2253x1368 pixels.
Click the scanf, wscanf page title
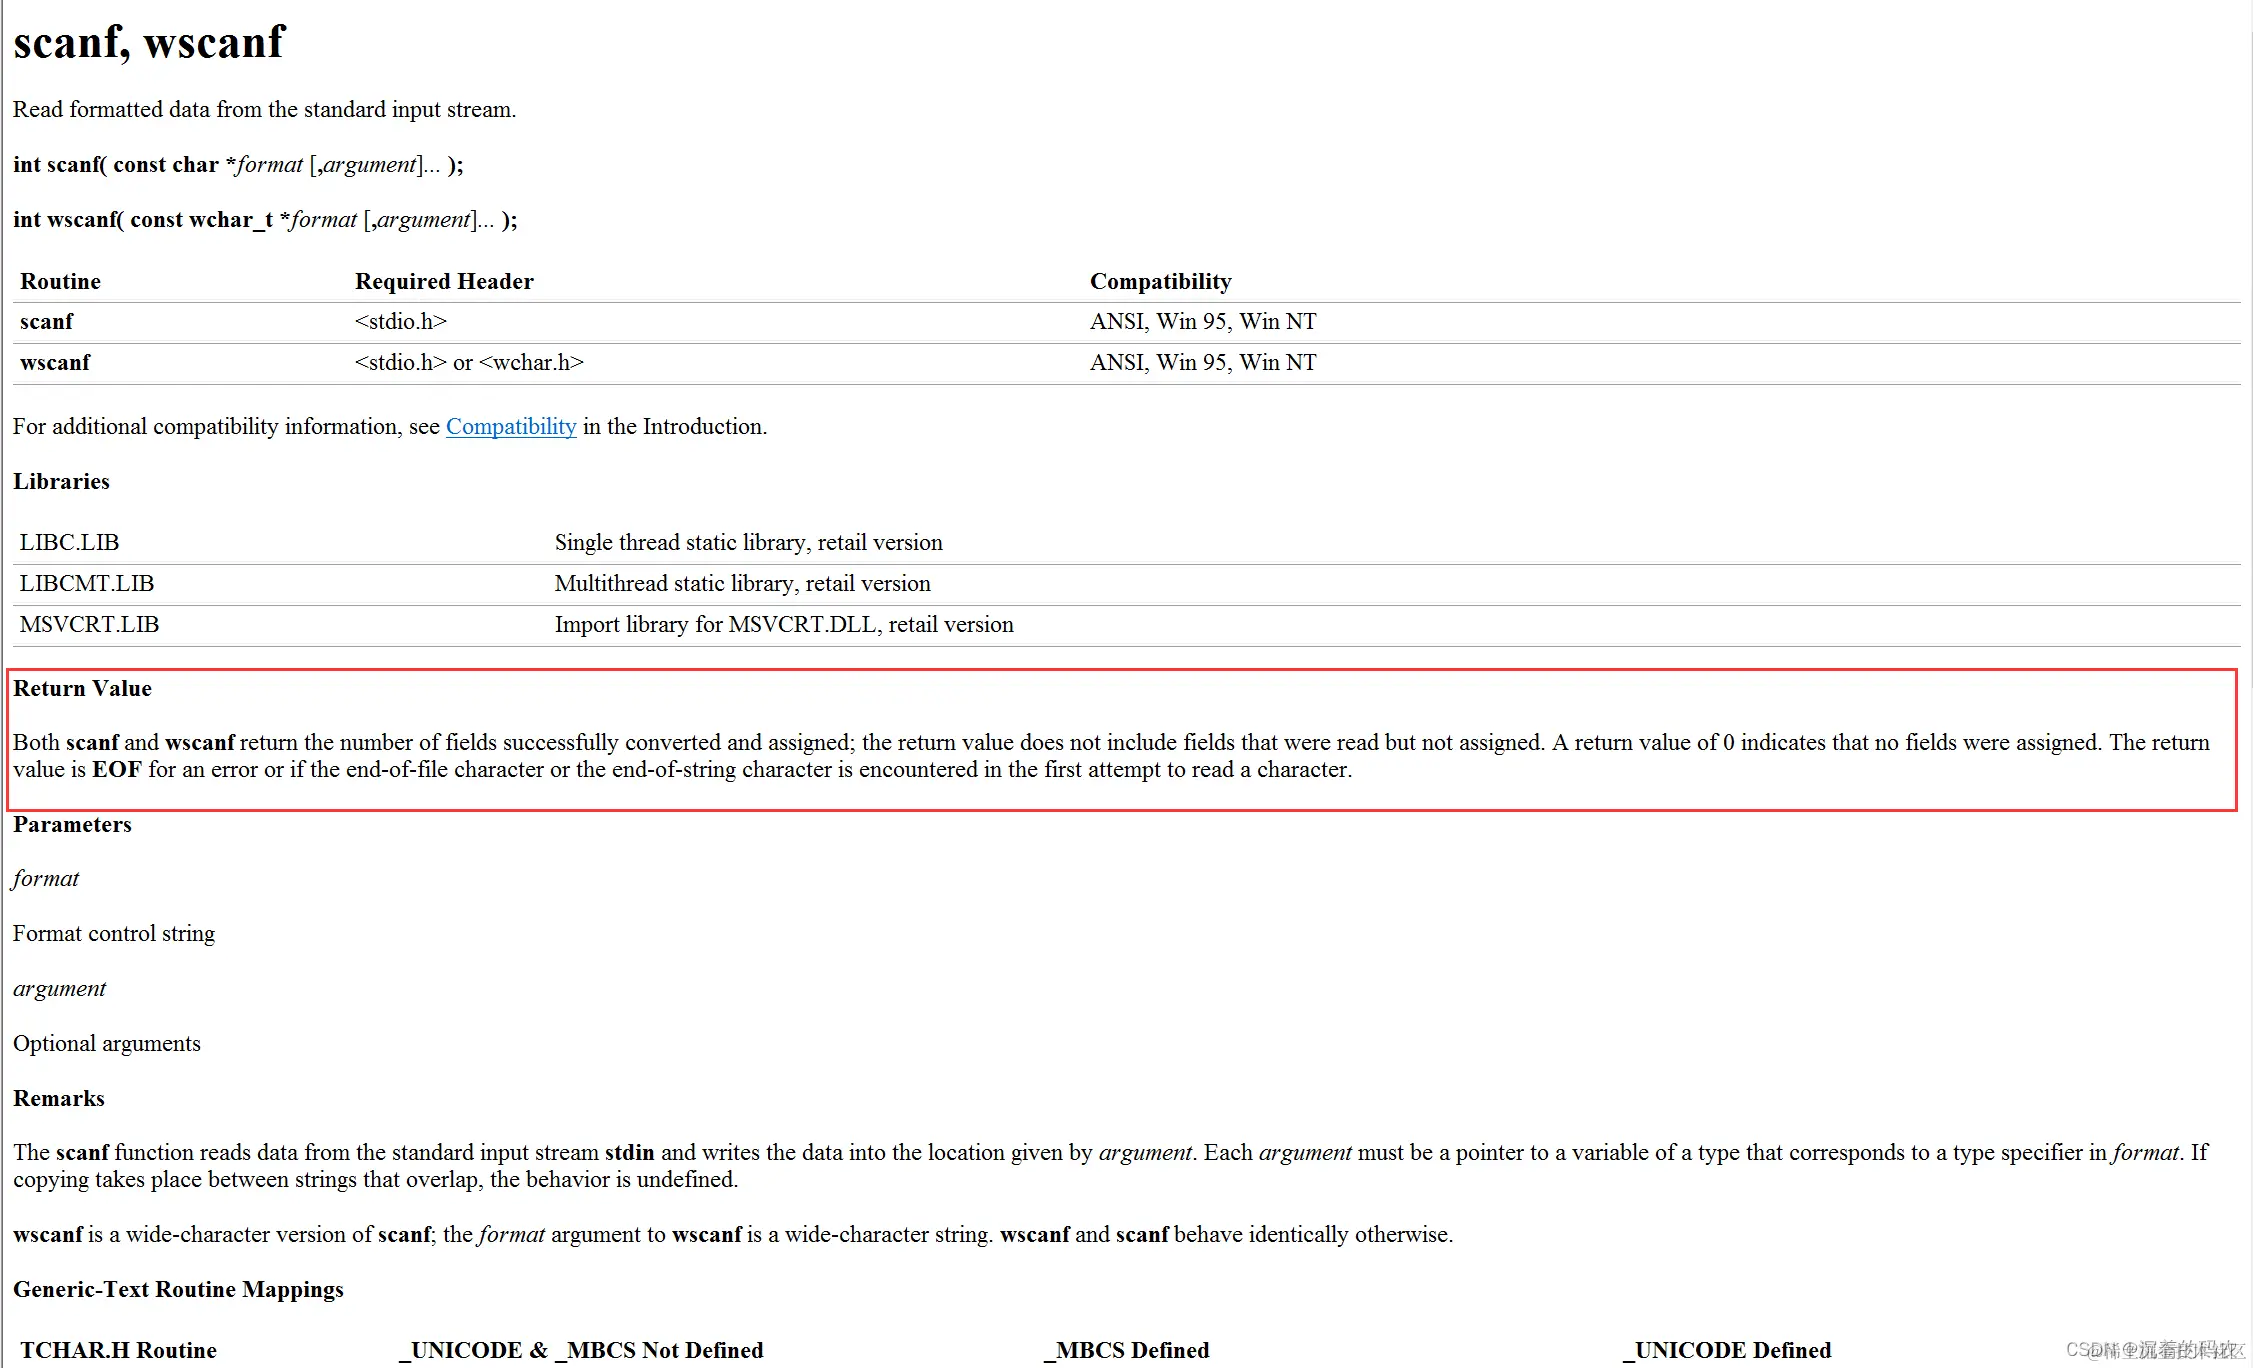148,42
